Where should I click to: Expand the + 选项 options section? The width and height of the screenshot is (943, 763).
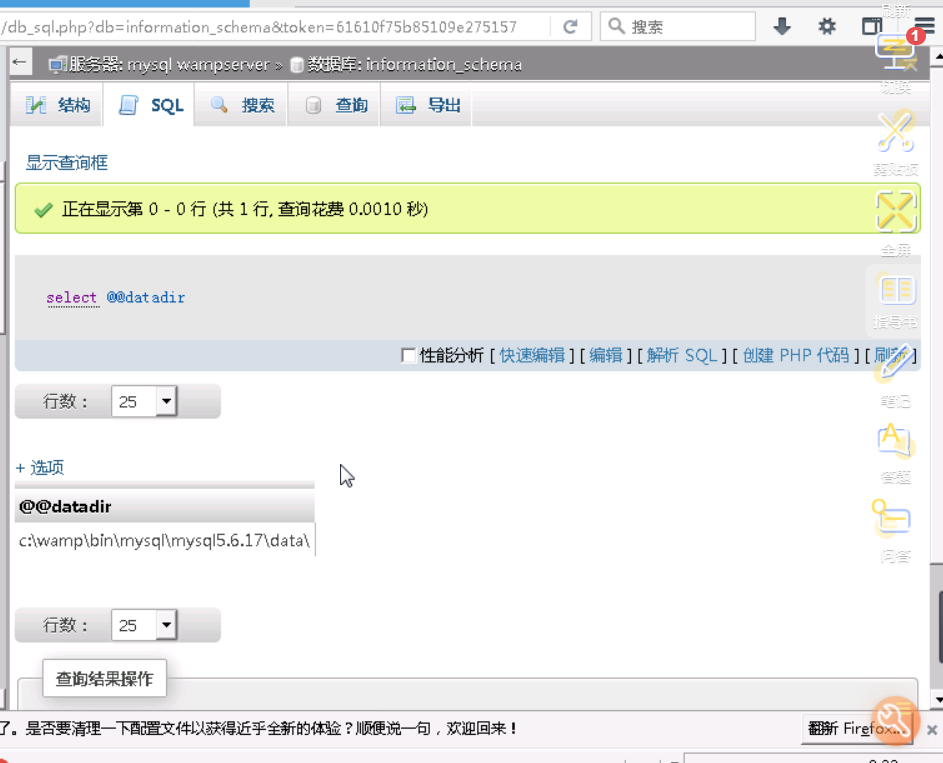point(40,467)
